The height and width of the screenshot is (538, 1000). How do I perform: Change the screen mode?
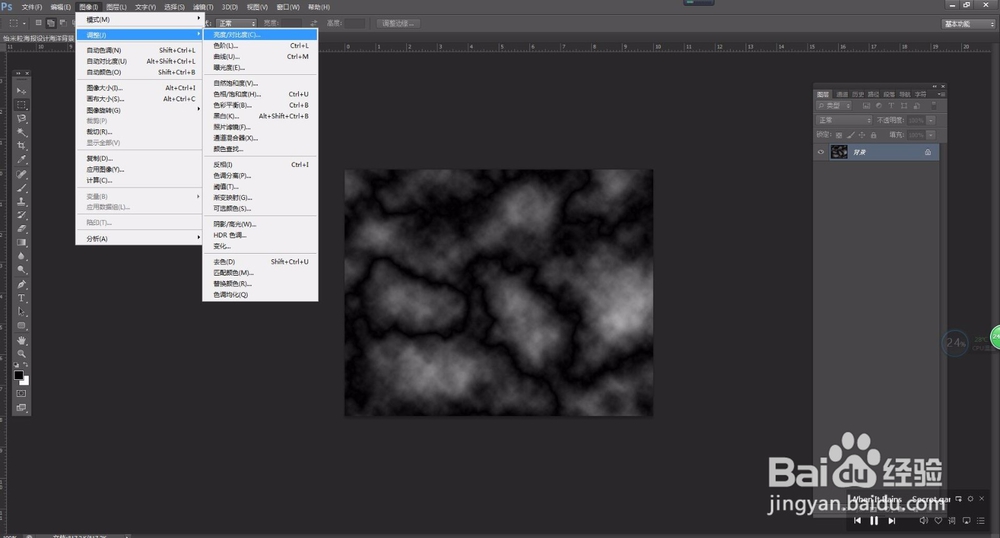pyautogui.click(x=21, y=408)
